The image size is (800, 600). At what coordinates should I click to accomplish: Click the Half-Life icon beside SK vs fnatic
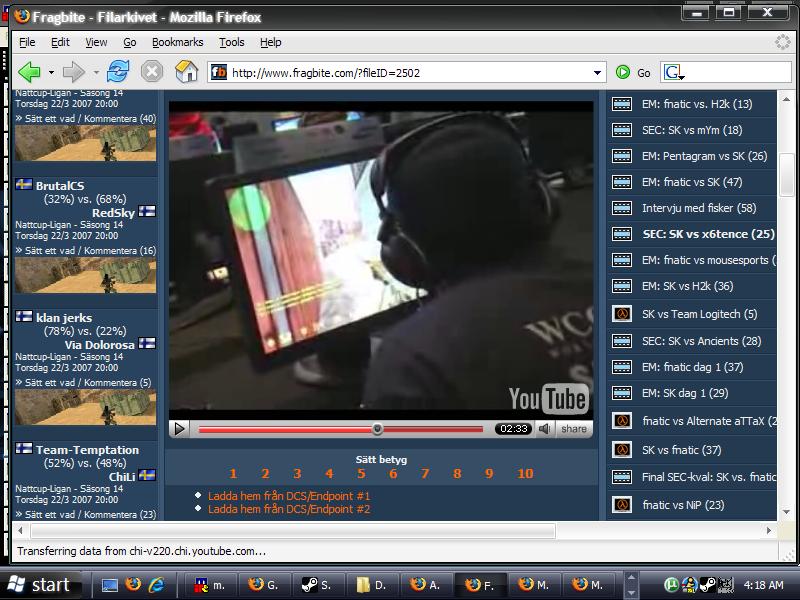(x=621, y=450)
